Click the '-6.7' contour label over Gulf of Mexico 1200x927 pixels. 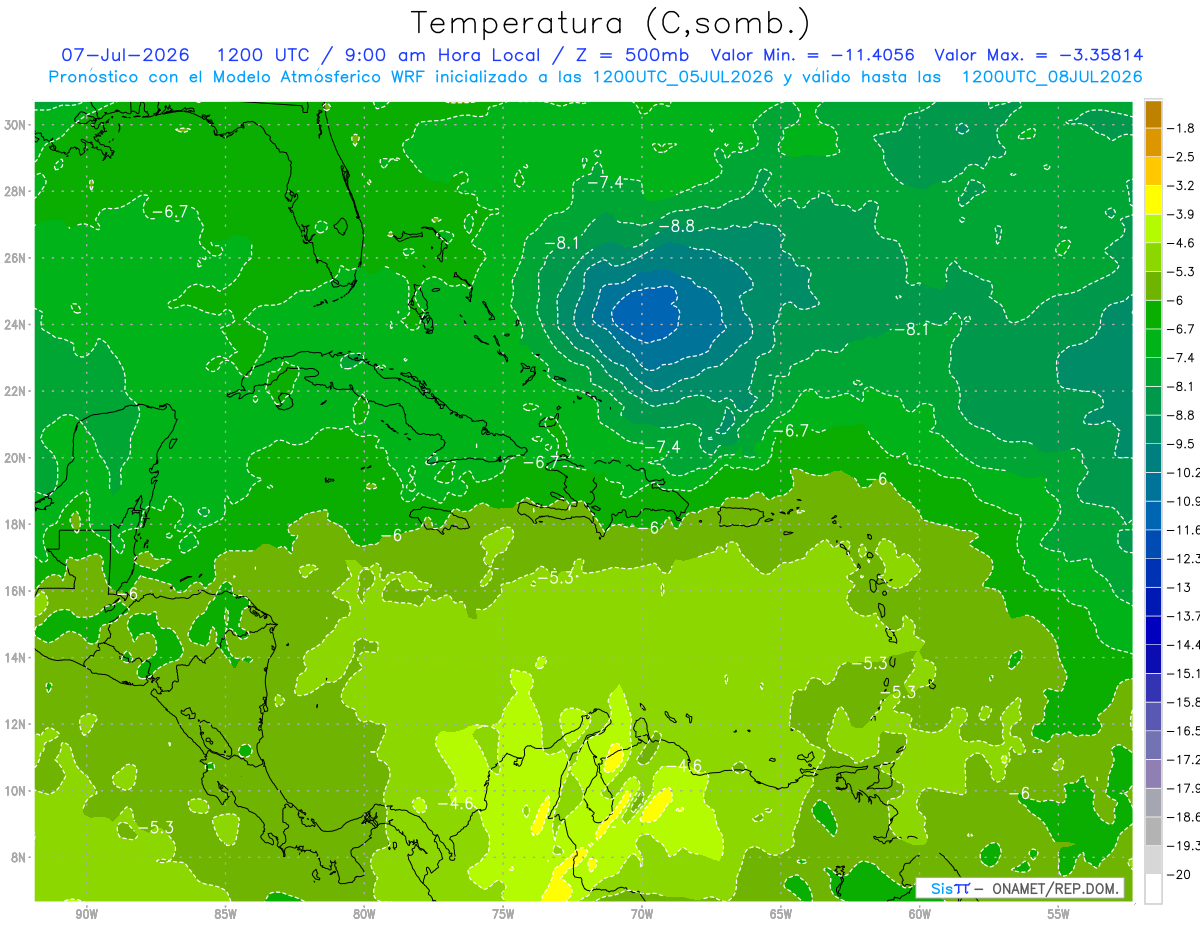tap(169, 211)
